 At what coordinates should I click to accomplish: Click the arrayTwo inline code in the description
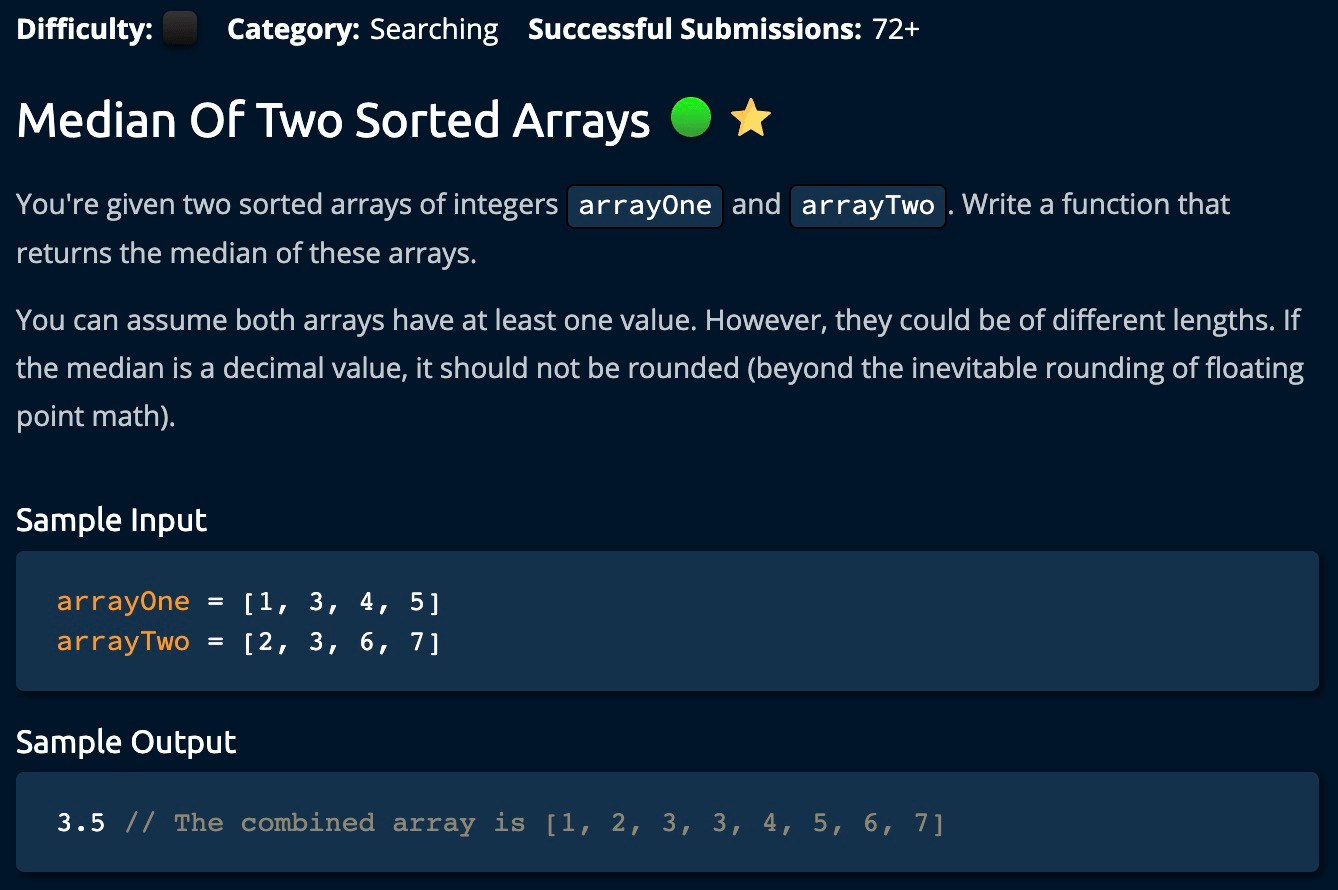click(867, 206)
